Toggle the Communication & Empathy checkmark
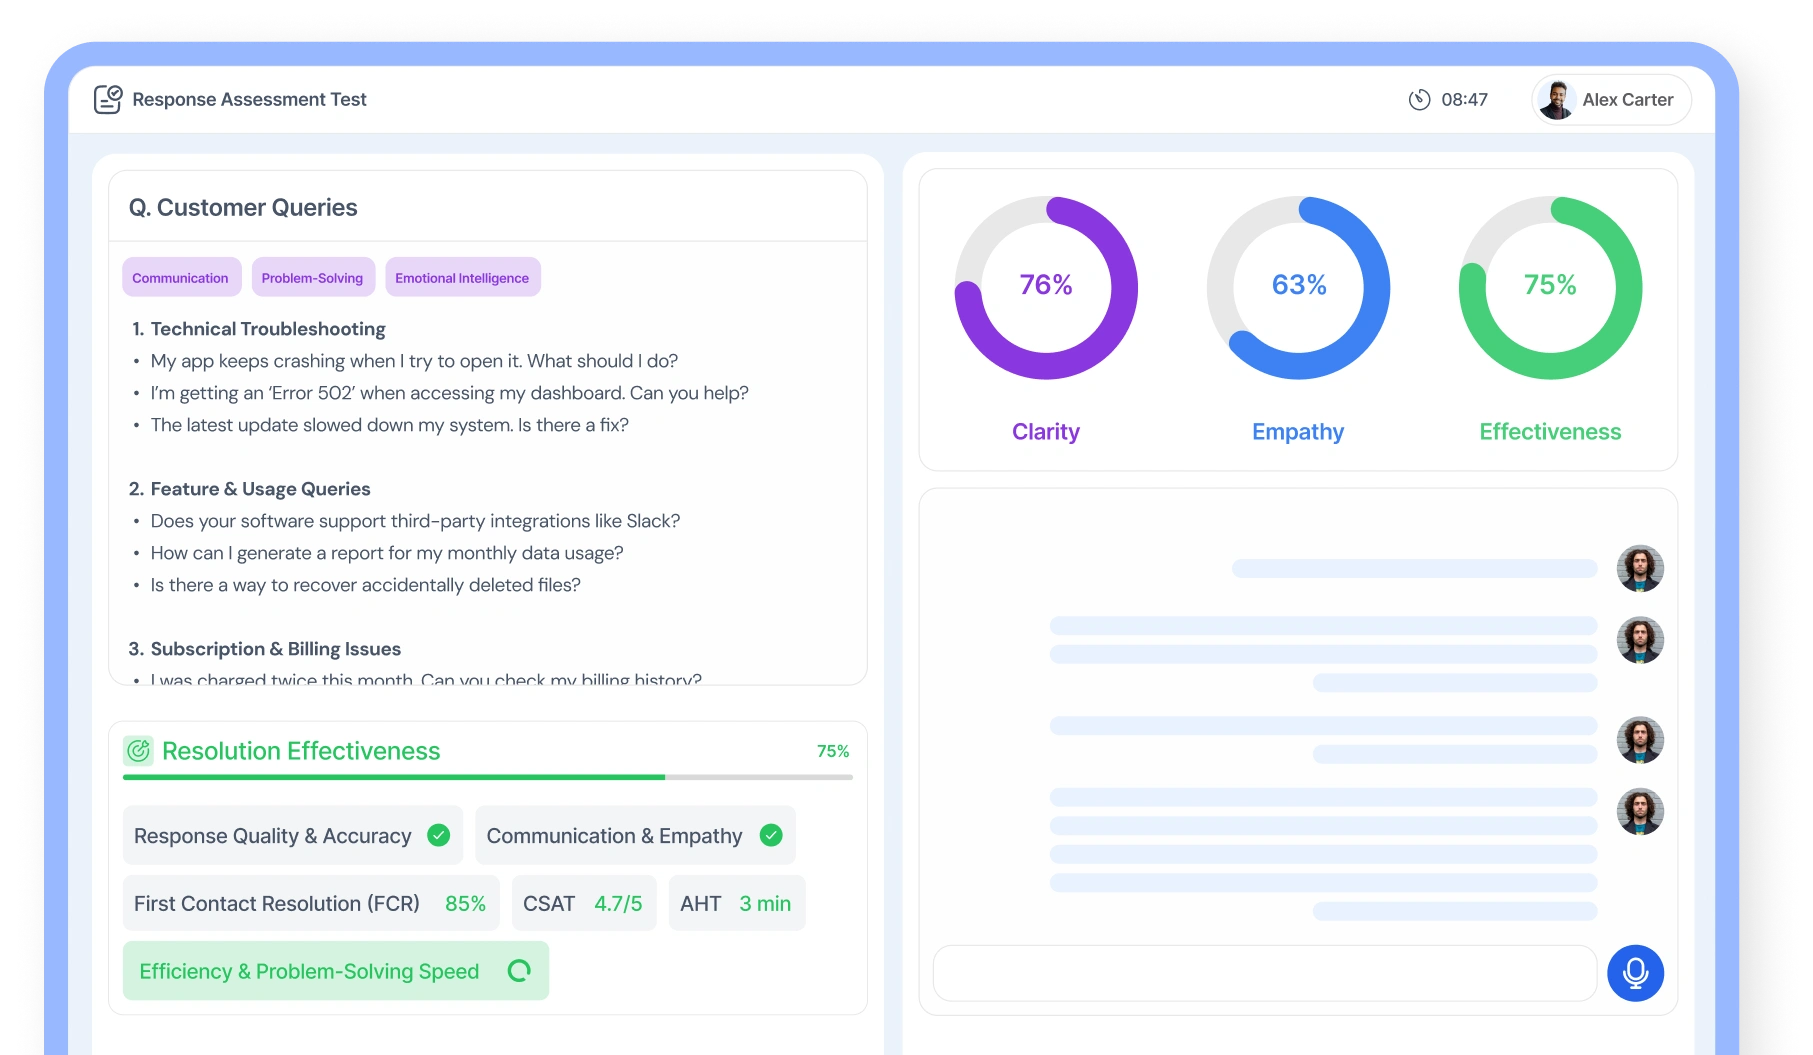The height and width of the screenshot is (1055, 1813). click(x=771, y=835)
